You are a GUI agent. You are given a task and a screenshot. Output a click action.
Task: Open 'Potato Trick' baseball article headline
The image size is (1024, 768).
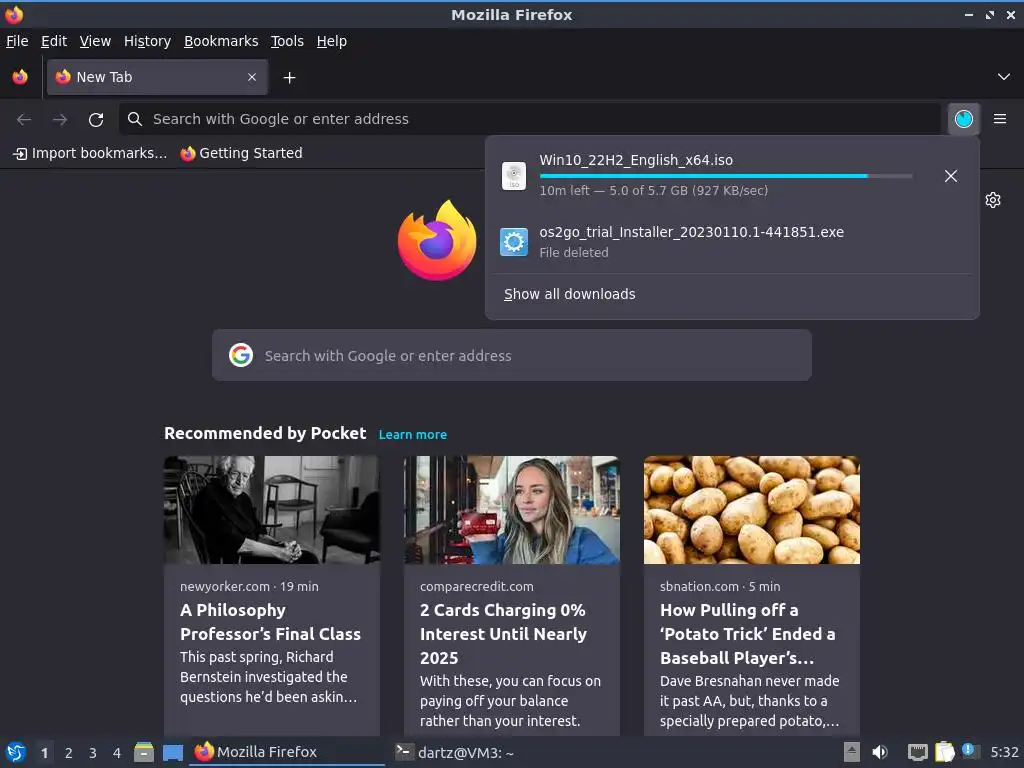(x=748, y=633)
